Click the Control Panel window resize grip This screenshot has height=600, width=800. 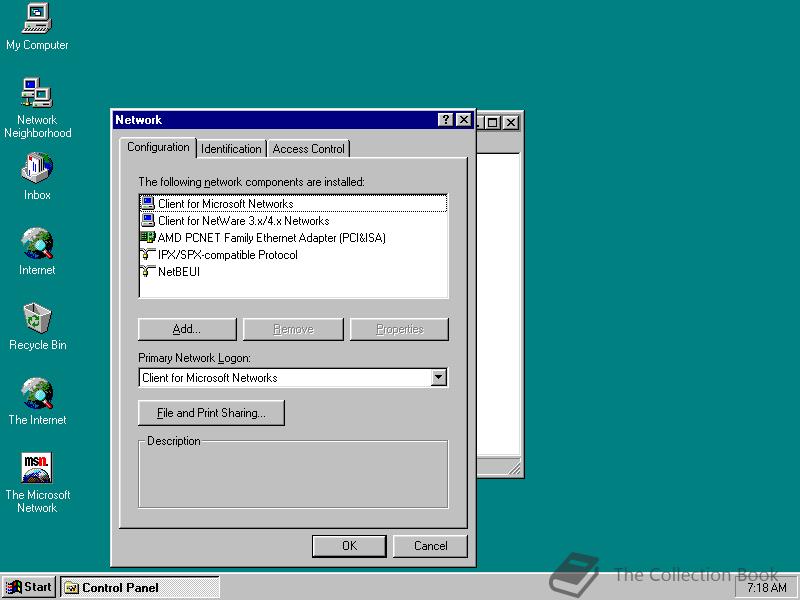tap(514, 468)
